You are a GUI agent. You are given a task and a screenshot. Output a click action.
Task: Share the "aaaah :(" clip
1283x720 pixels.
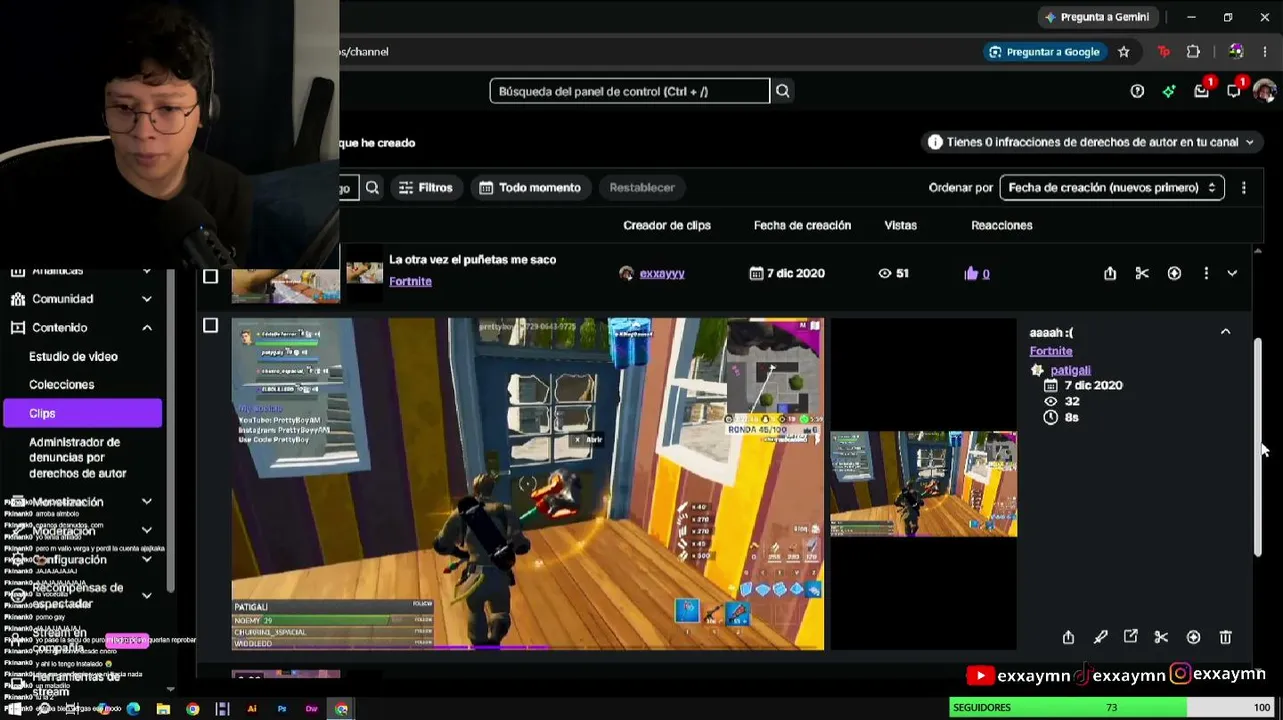pos(1068,637)
